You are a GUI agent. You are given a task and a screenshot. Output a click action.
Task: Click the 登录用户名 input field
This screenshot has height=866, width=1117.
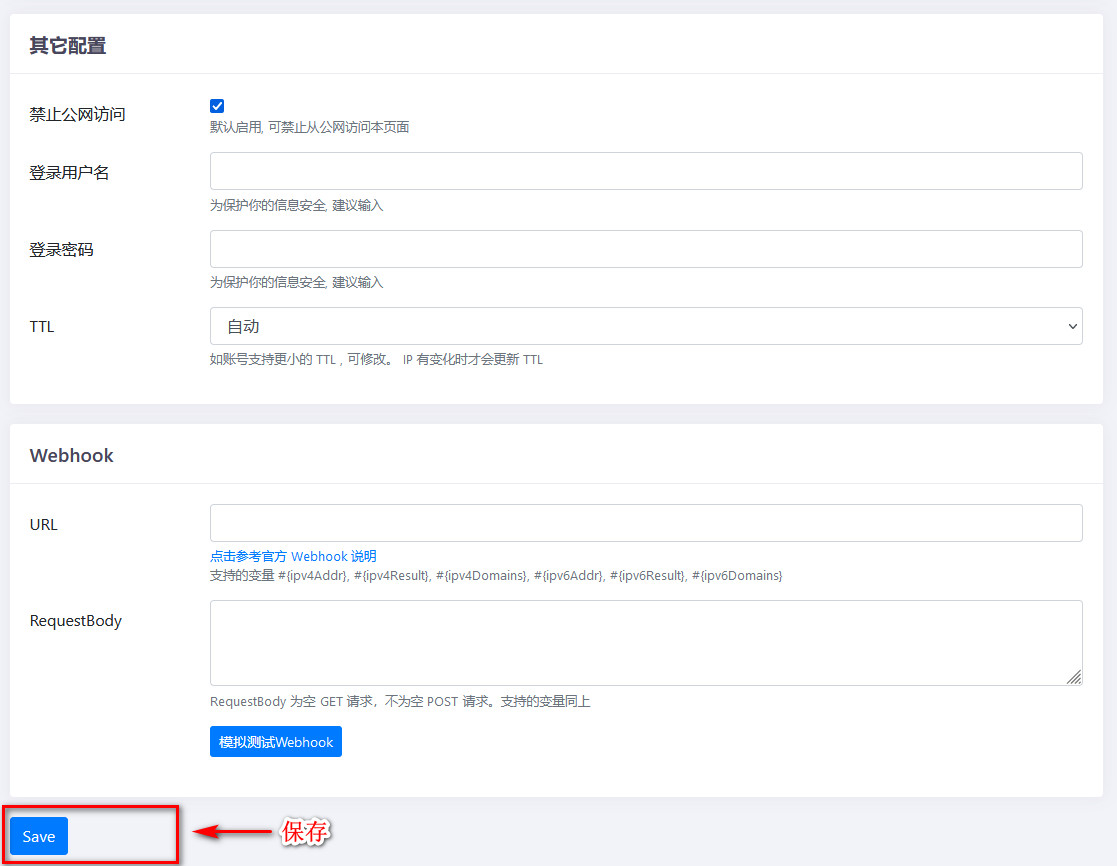coord(645,171)
